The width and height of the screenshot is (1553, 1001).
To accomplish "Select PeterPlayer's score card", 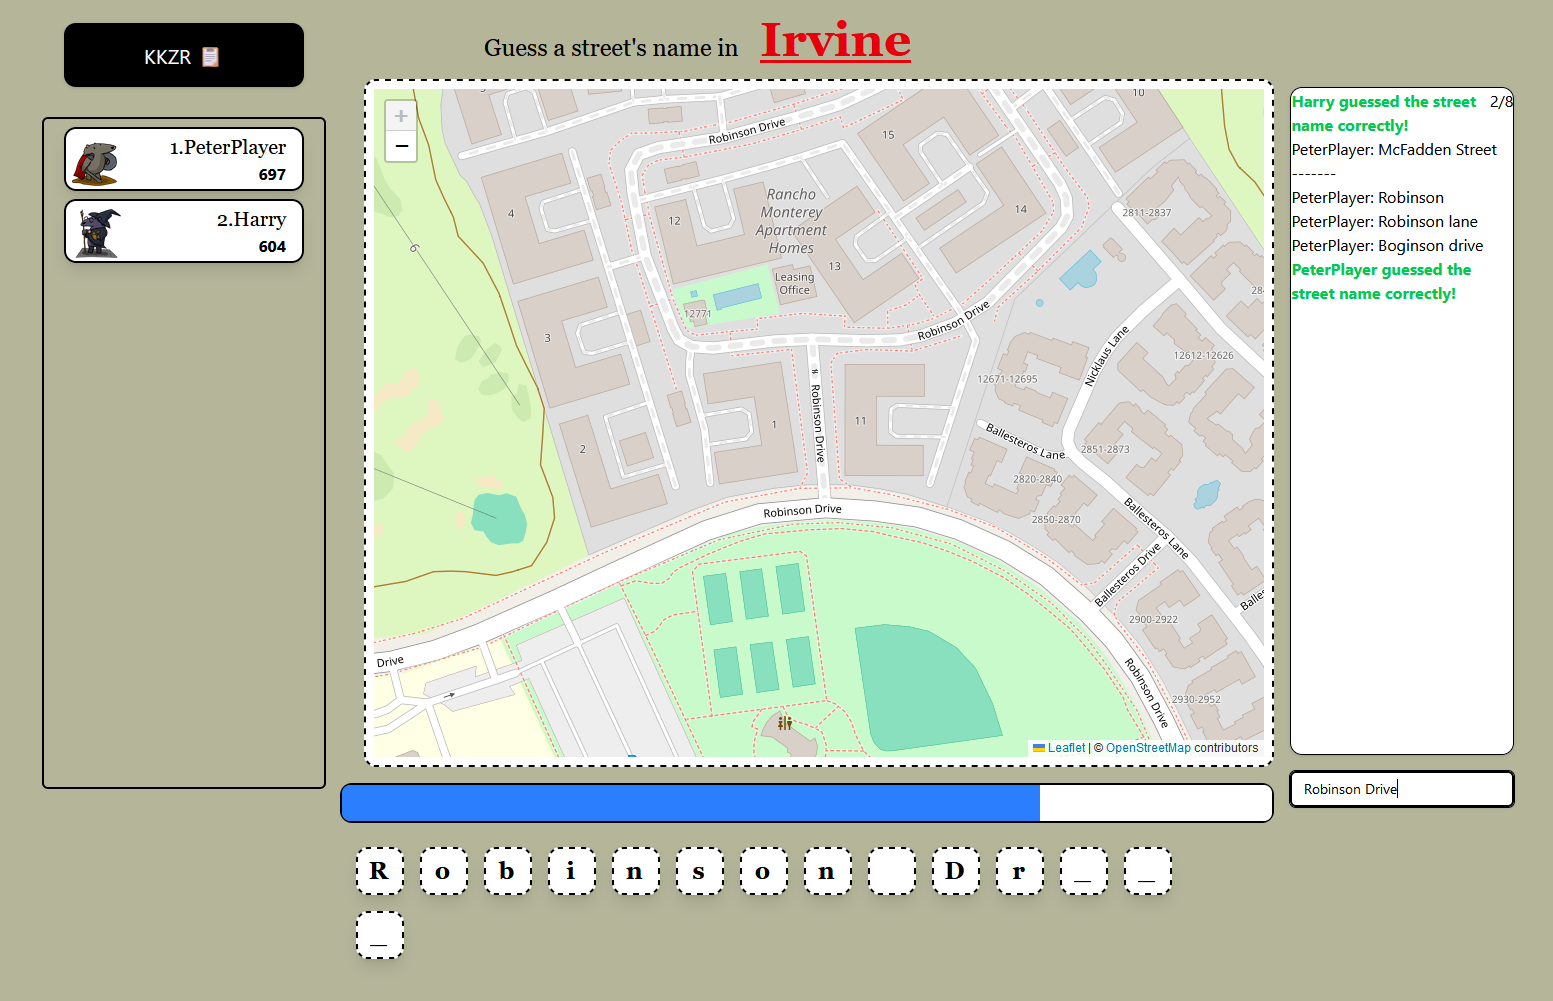I will pyautogui.click(x=184, y=159).
